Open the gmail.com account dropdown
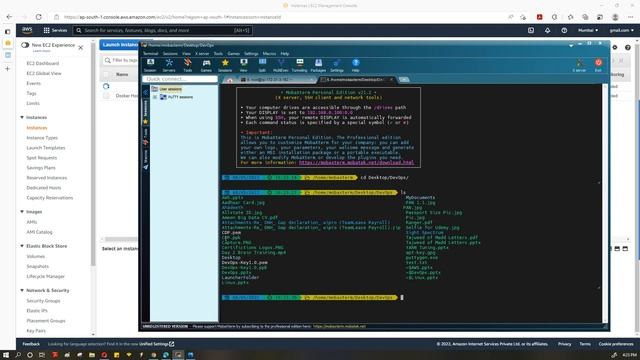 (621, 30)
